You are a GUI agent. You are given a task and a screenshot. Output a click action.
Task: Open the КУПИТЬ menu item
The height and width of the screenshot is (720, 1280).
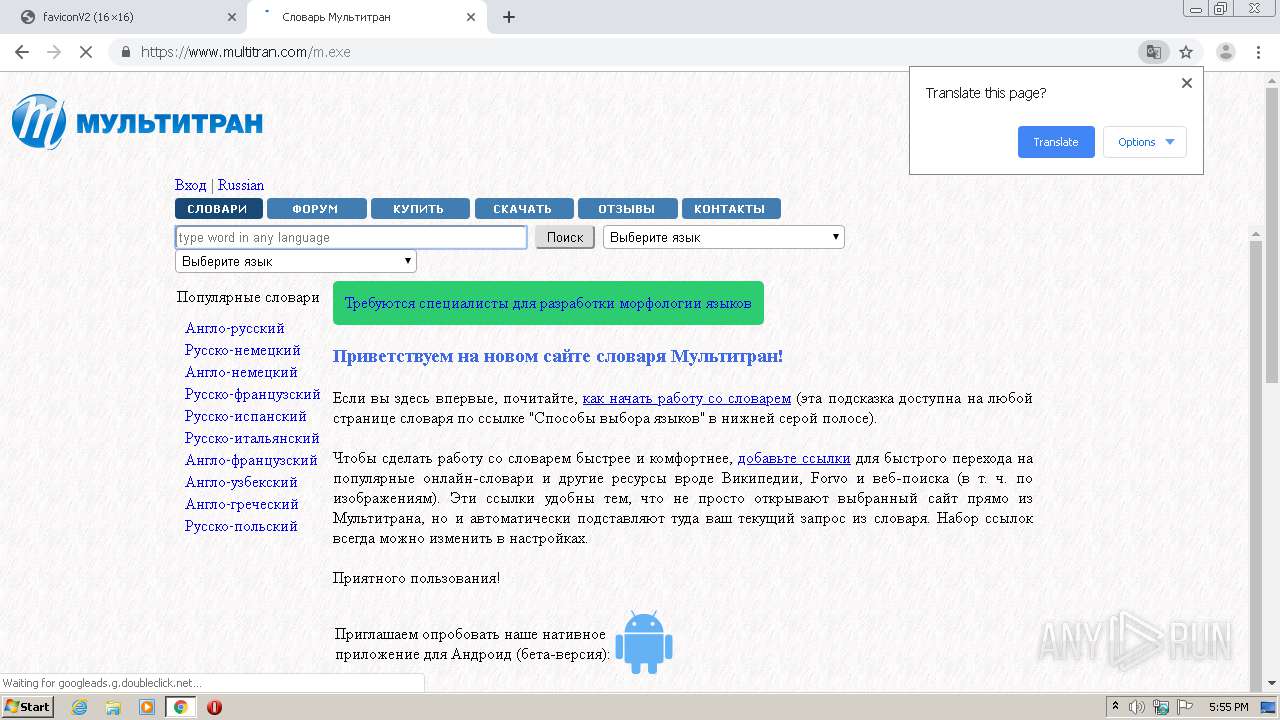coord(419,209)
